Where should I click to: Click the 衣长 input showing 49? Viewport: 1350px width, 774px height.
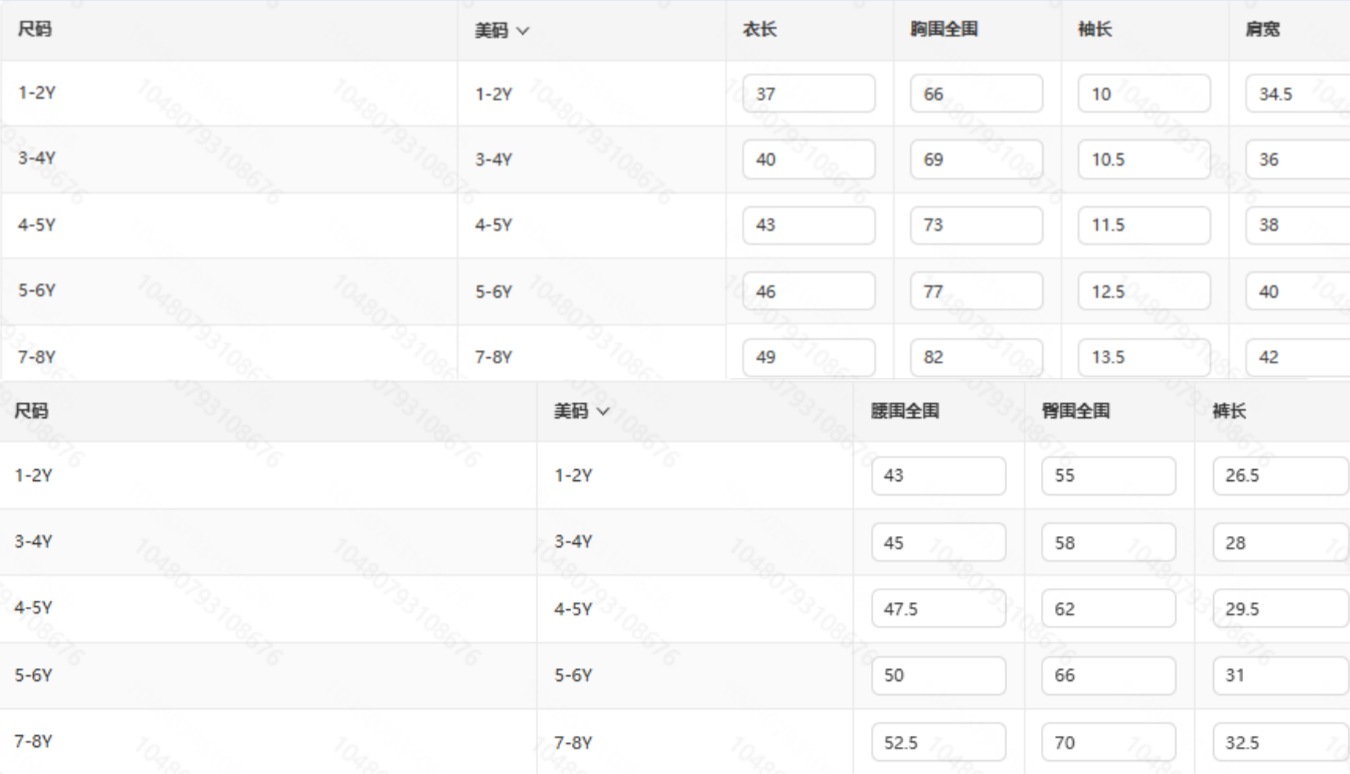809,357
